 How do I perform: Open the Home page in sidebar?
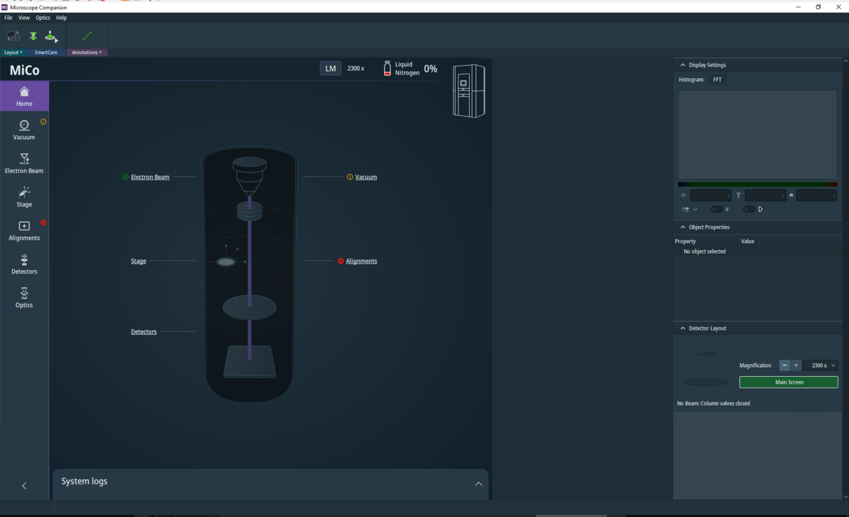pyautogui.click(x=24, y=96)
